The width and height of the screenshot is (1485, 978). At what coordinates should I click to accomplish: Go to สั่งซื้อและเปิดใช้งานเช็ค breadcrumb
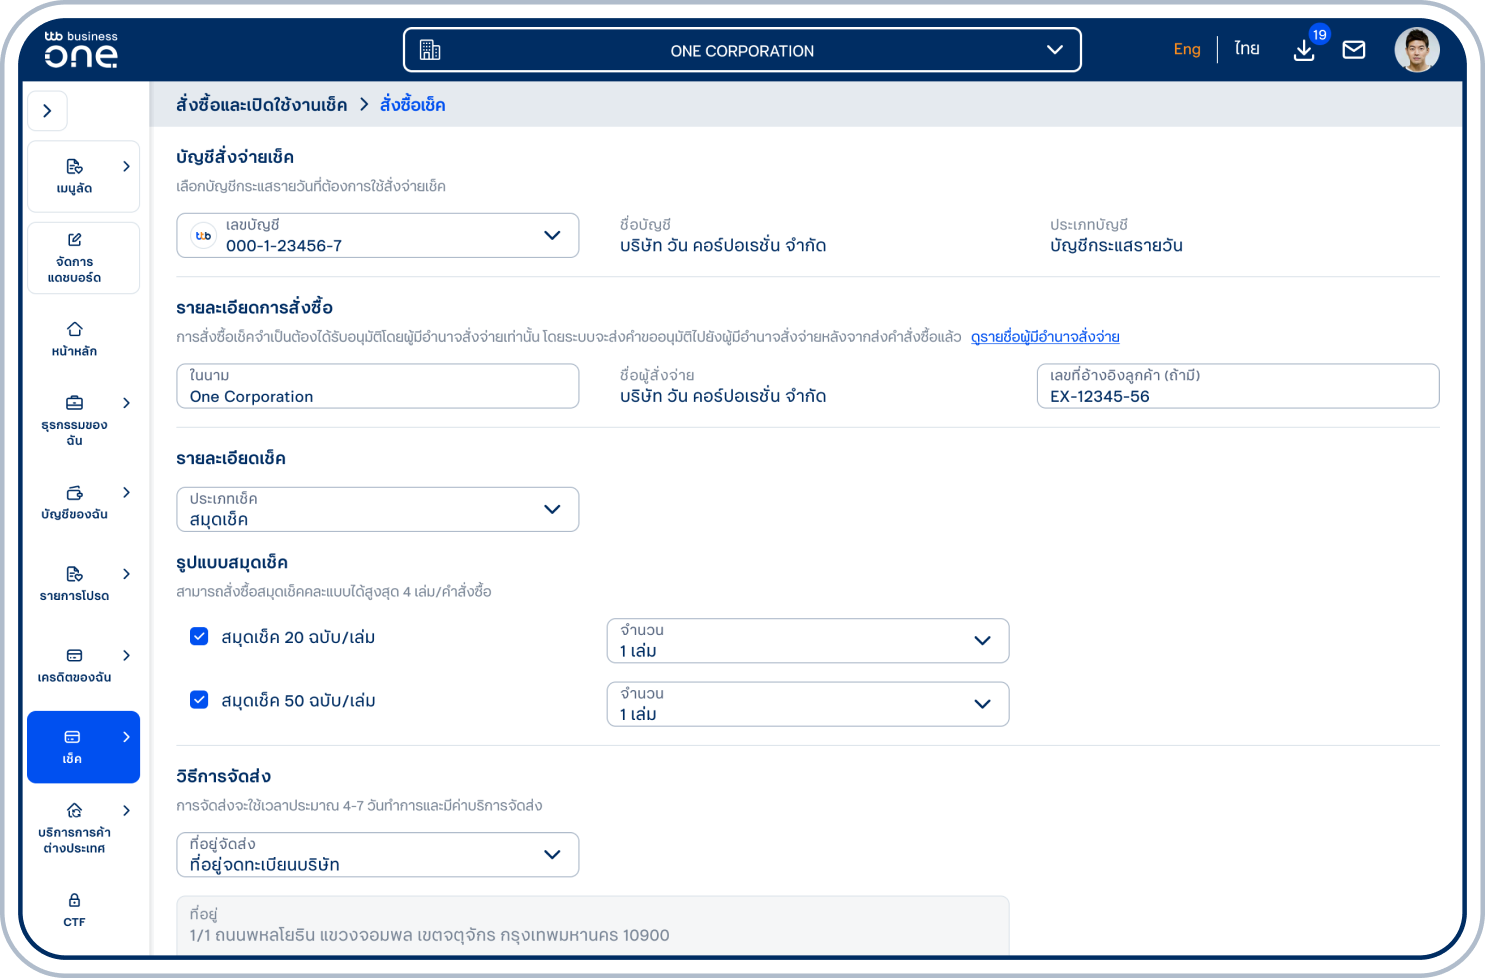pos(262,105)
